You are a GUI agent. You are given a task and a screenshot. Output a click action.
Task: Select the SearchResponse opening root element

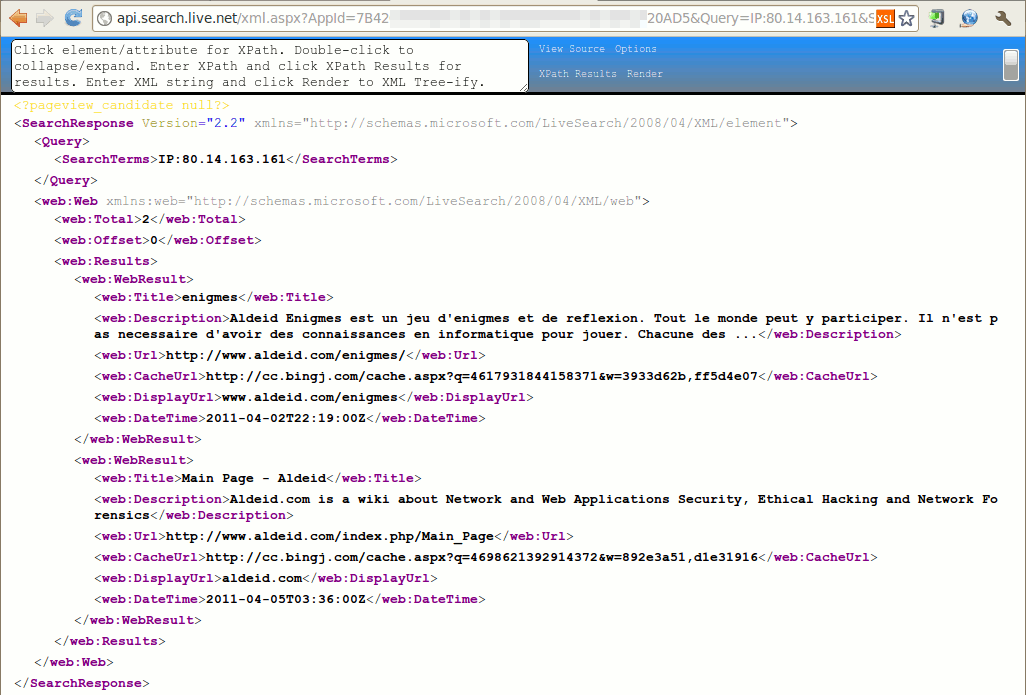(x=77, y=124)
